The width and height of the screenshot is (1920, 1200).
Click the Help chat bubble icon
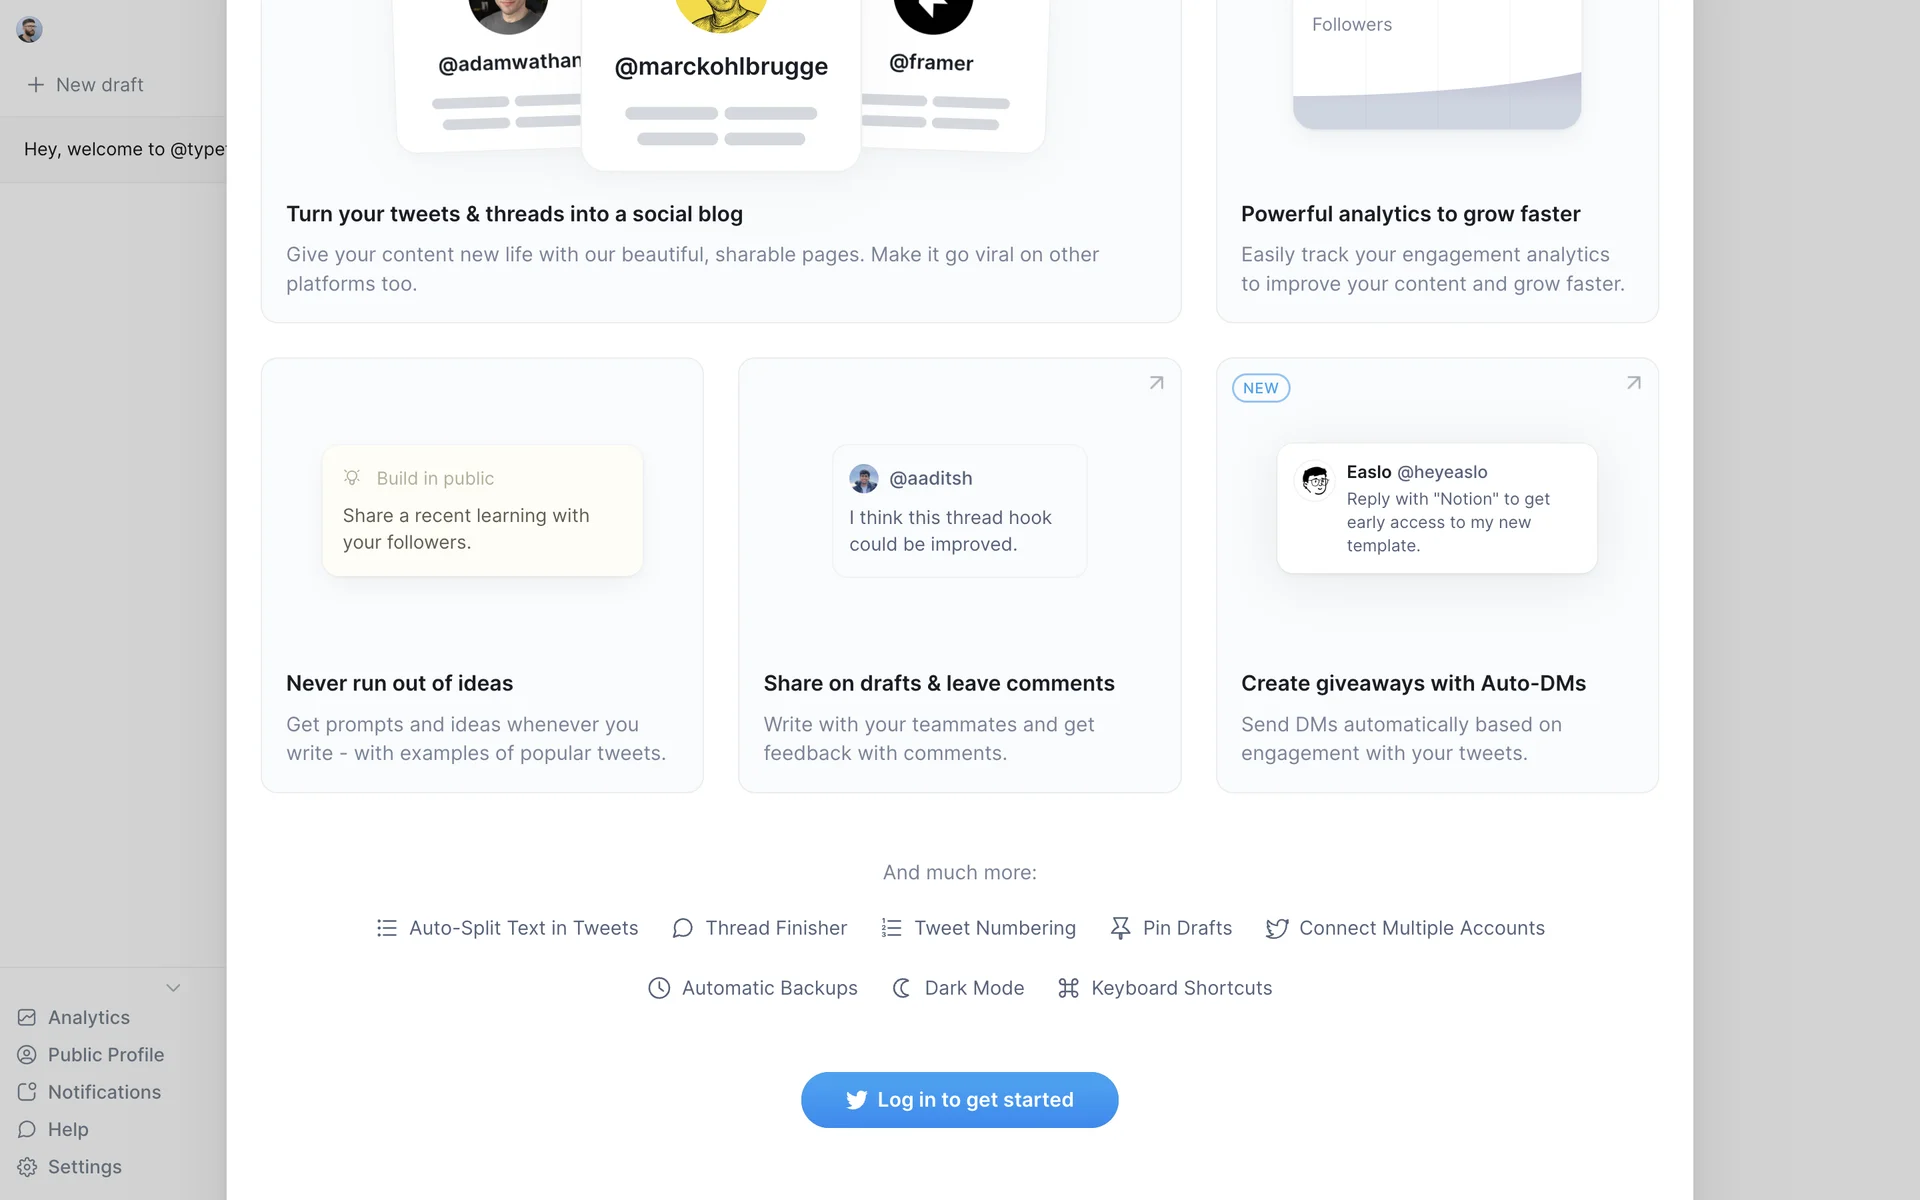[x=27, y=1129]
